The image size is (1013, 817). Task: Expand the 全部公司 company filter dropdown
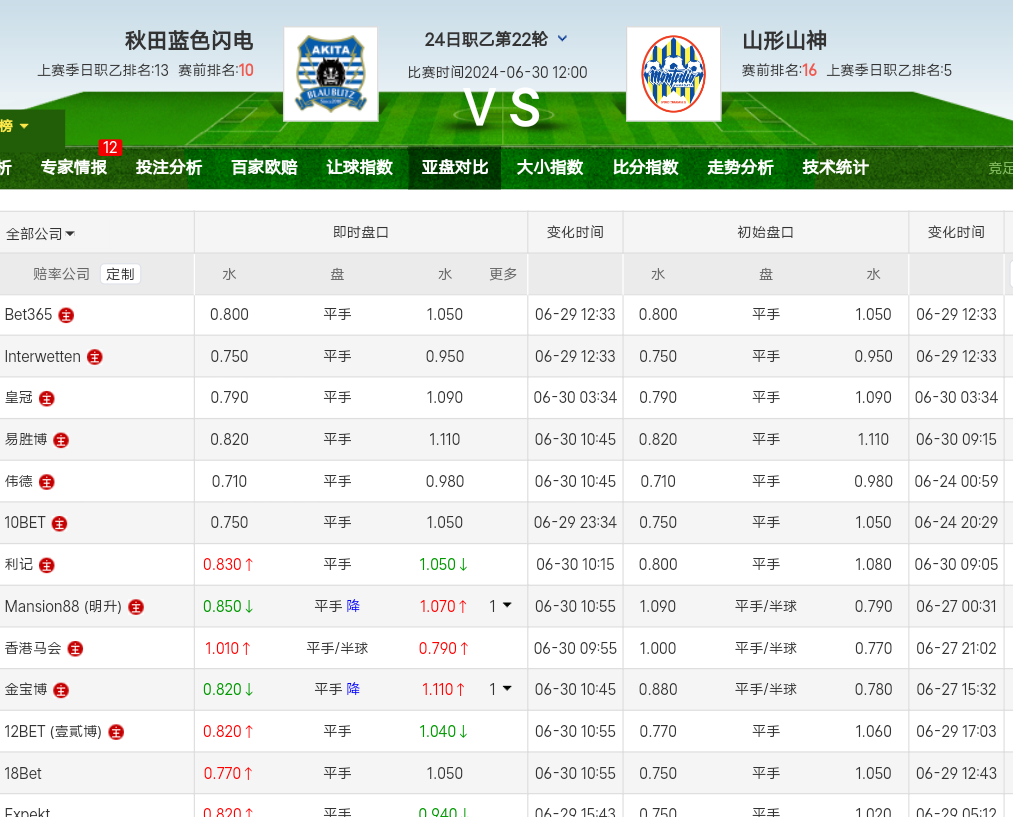coord(41,234)
